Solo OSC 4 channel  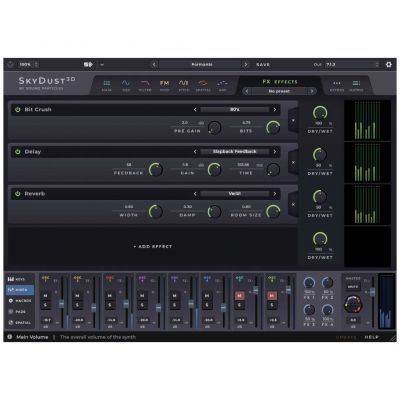142,305
